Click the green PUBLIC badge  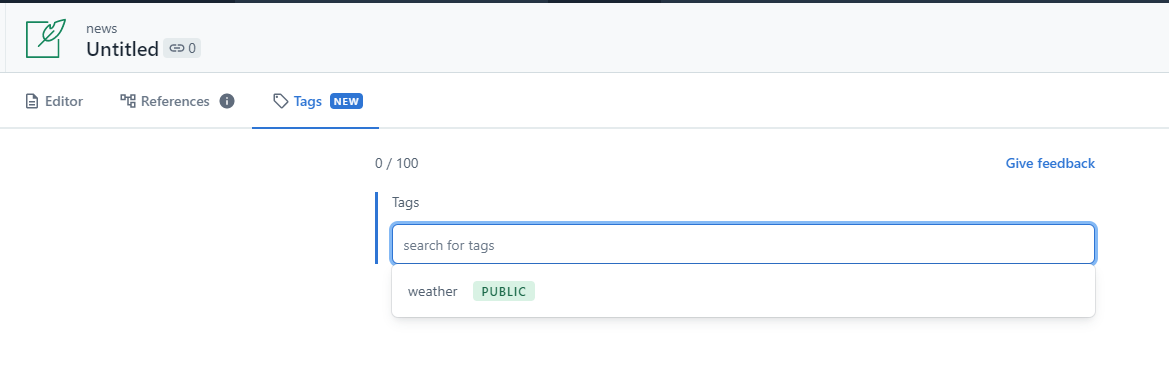click(504, 291)
